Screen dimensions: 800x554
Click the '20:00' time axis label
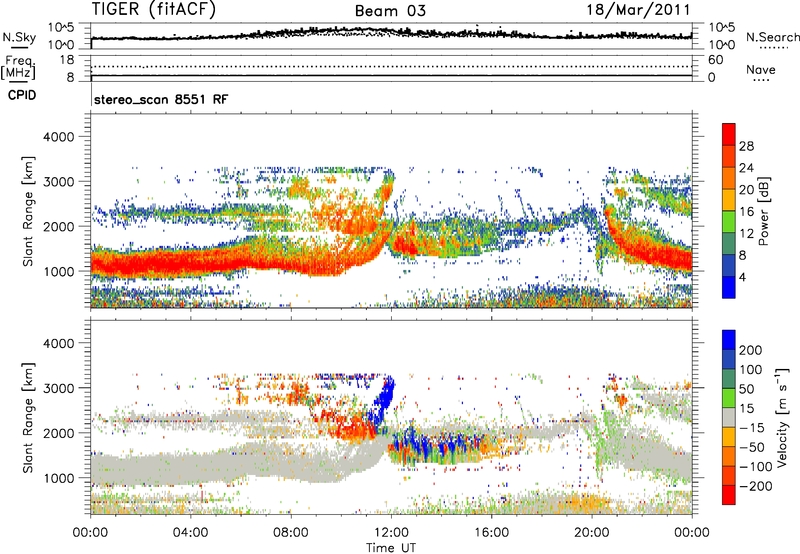592,533
